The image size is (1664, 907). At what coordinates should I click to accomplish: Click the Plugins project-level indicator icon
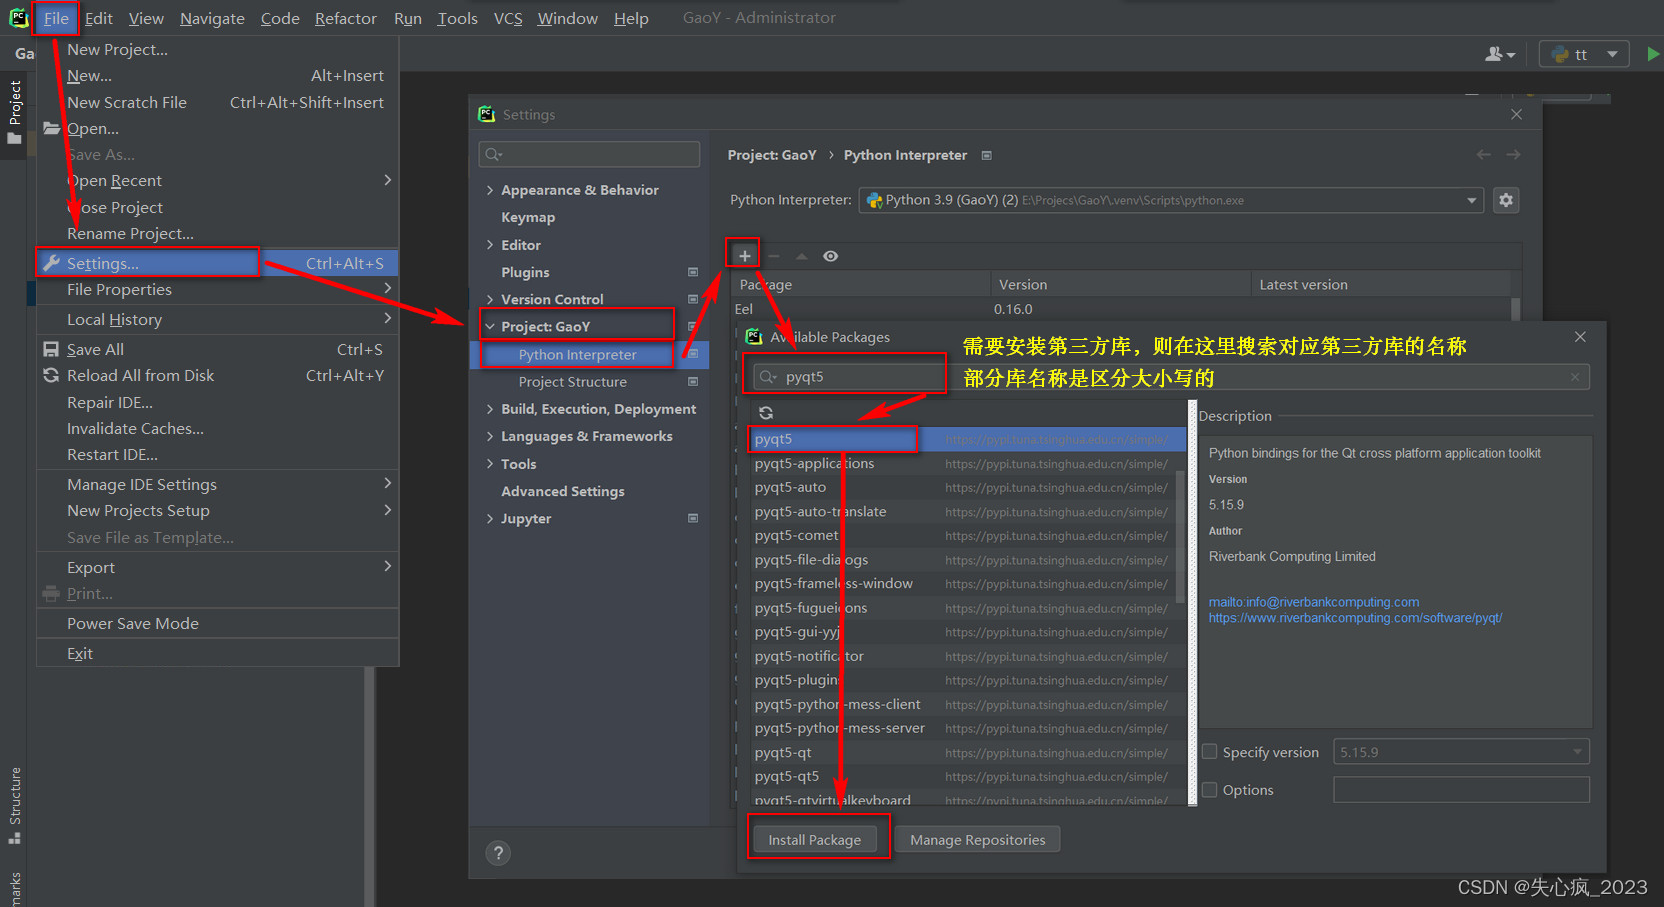pos(693,272)
